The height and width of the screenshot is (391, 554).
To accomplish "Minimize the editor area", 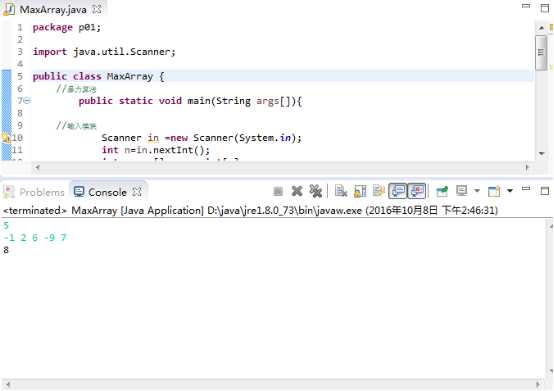I will pyautogui.click(x=526, y=6).
